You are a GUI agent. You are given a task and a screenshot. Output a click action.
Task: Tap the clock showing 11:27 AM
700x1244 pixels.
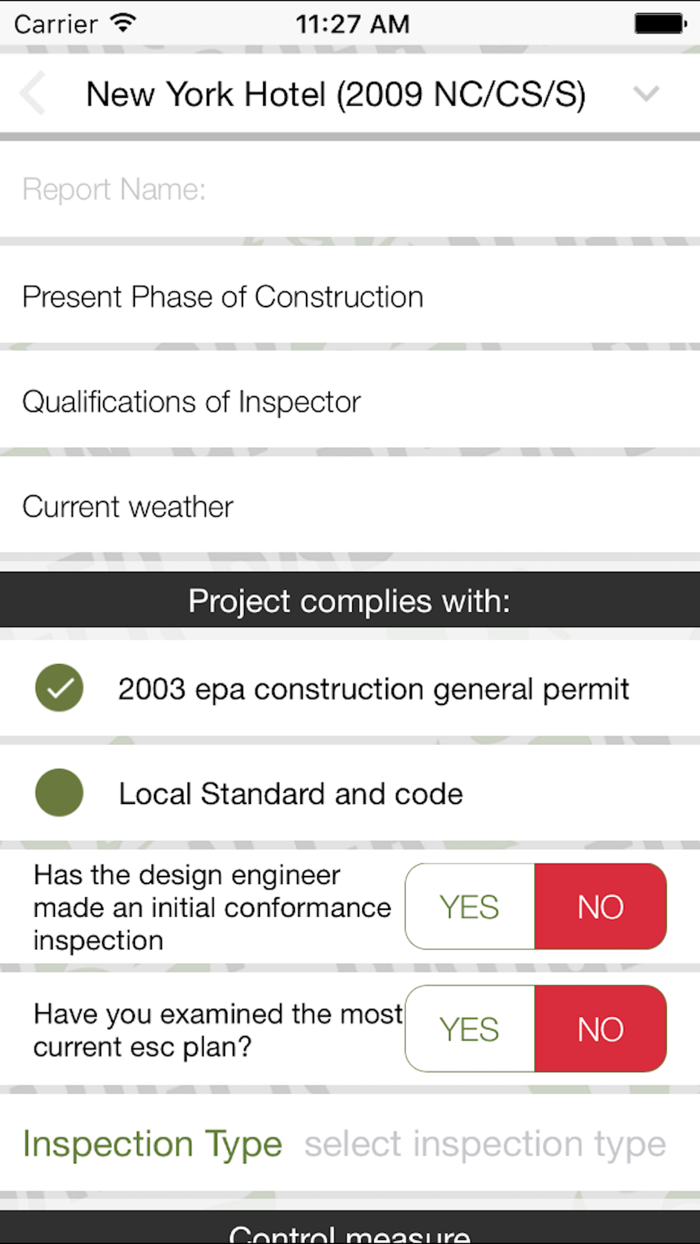[x=352, y=23]
